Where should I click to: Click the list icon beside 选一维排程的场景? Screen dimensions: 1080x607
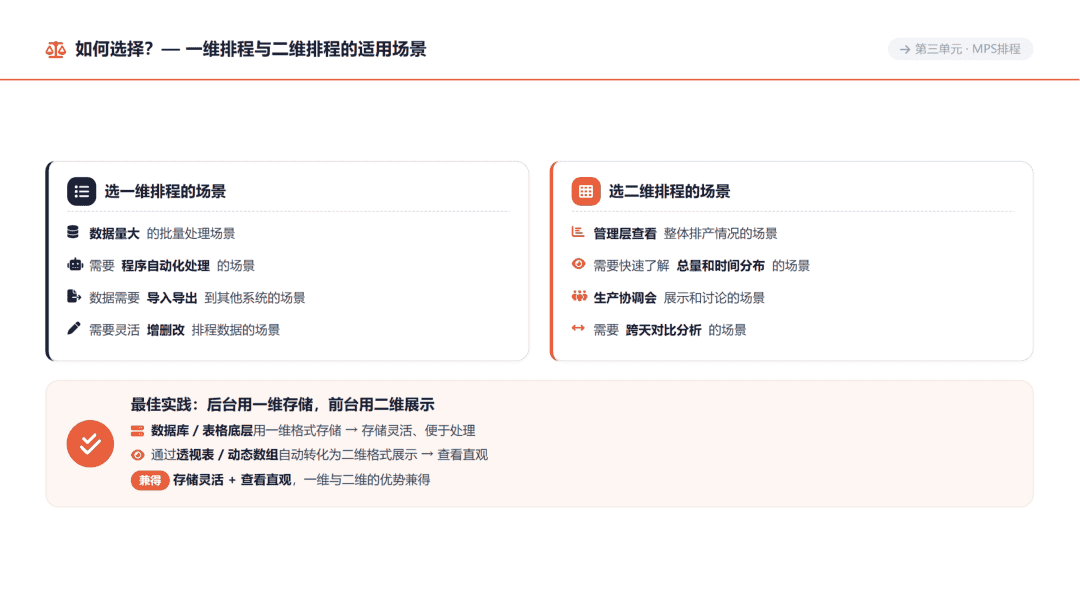81,192
